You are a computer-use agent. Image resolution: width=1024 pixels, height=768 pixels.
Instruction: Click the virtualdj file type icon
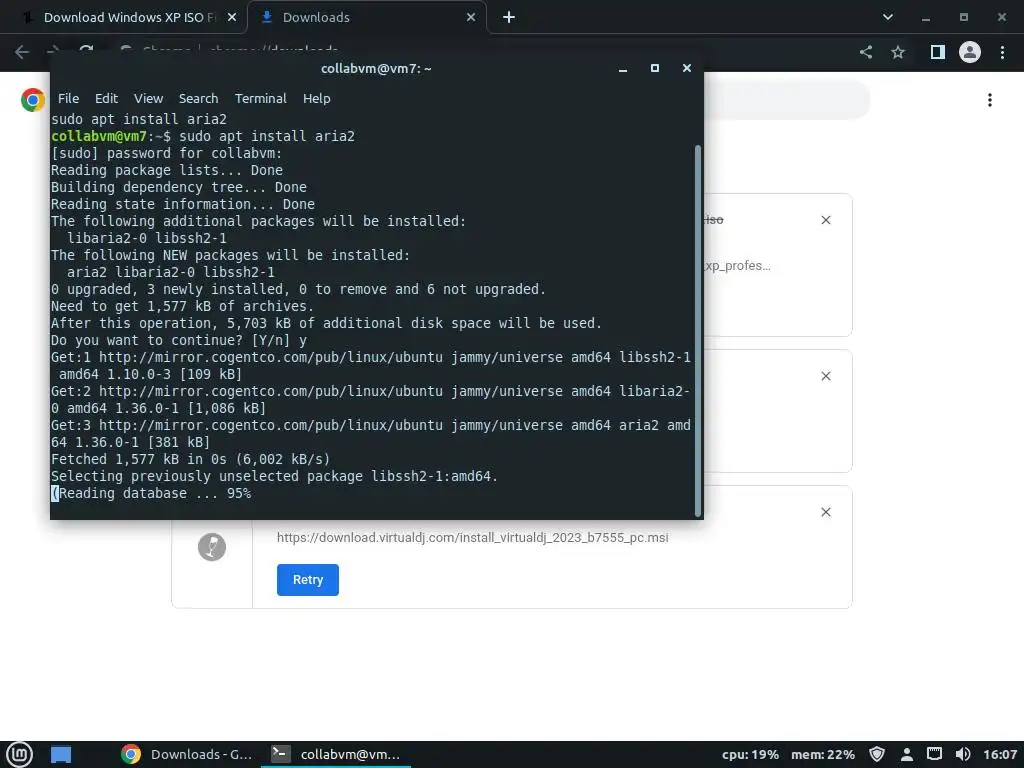pyautogui.click(x=212, y=547)
